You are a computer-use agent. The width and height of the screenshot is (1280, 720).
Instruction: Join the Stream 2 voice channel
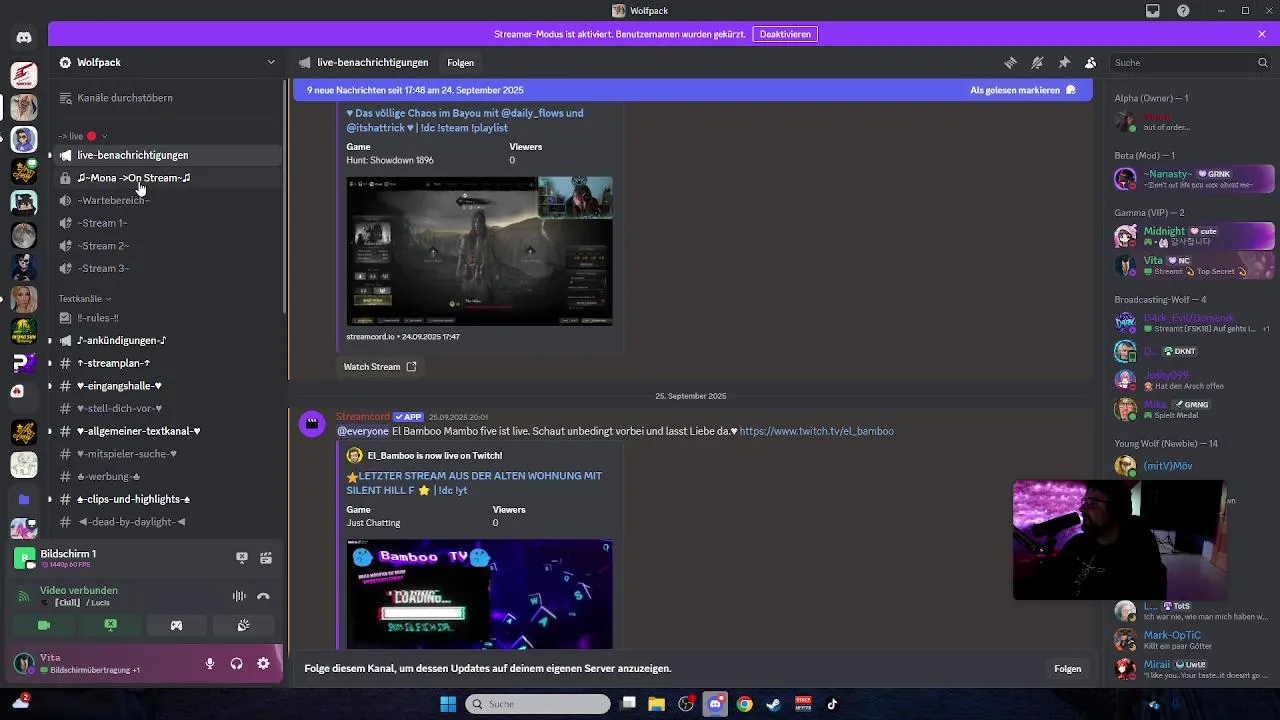pos(167,246)
